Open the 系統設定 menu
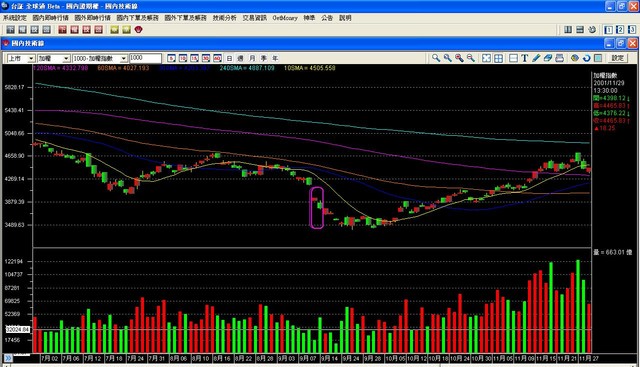This screenshot has height=367, width=640. coord(15,18)
